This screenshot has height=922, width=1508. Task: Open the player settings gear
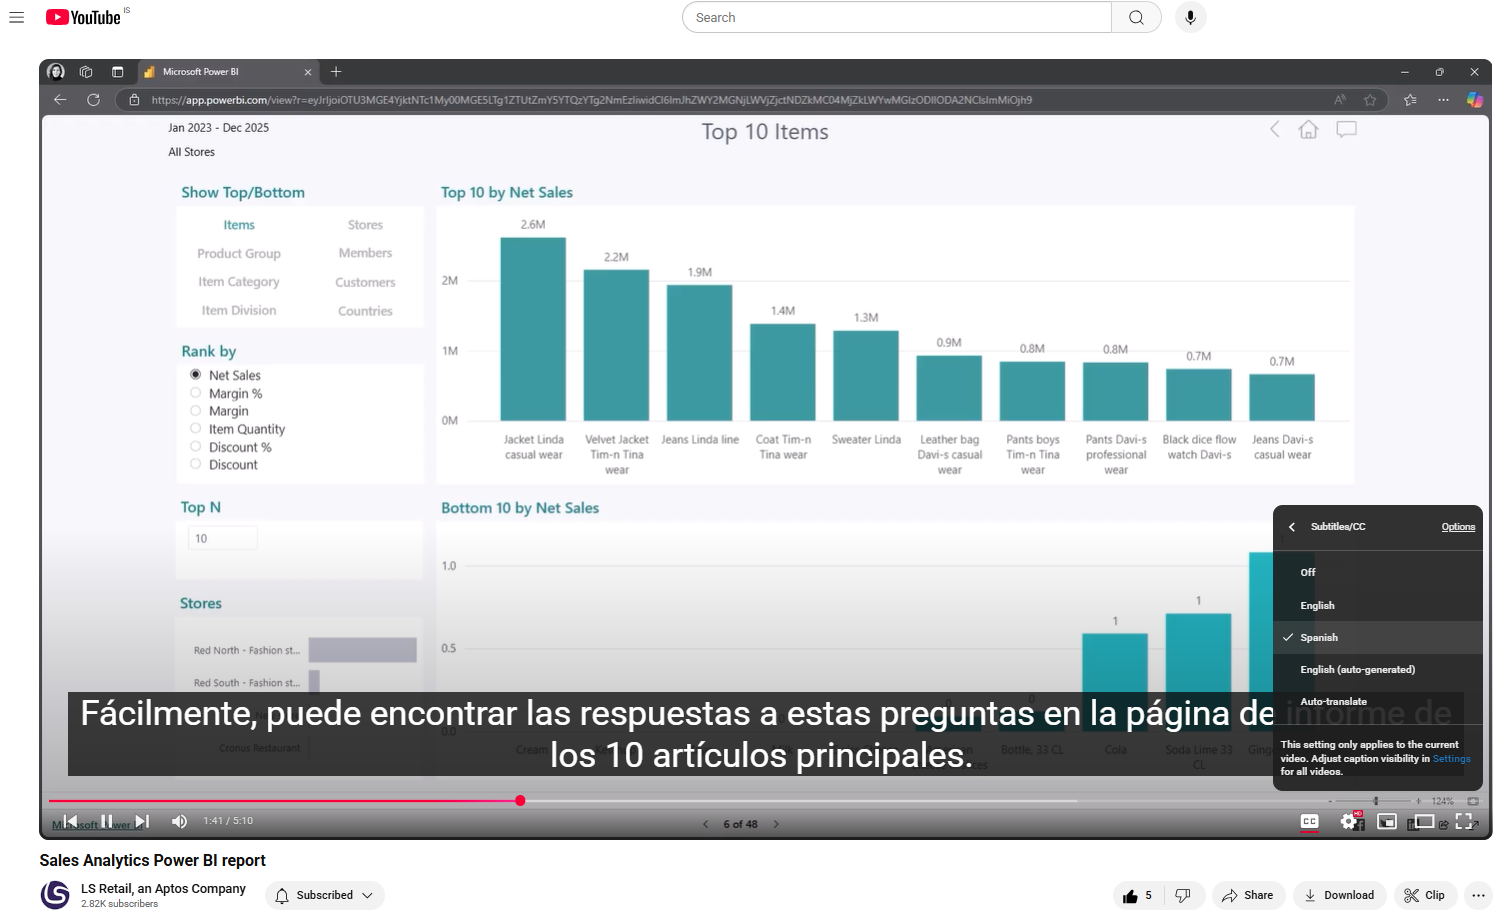1350,822
